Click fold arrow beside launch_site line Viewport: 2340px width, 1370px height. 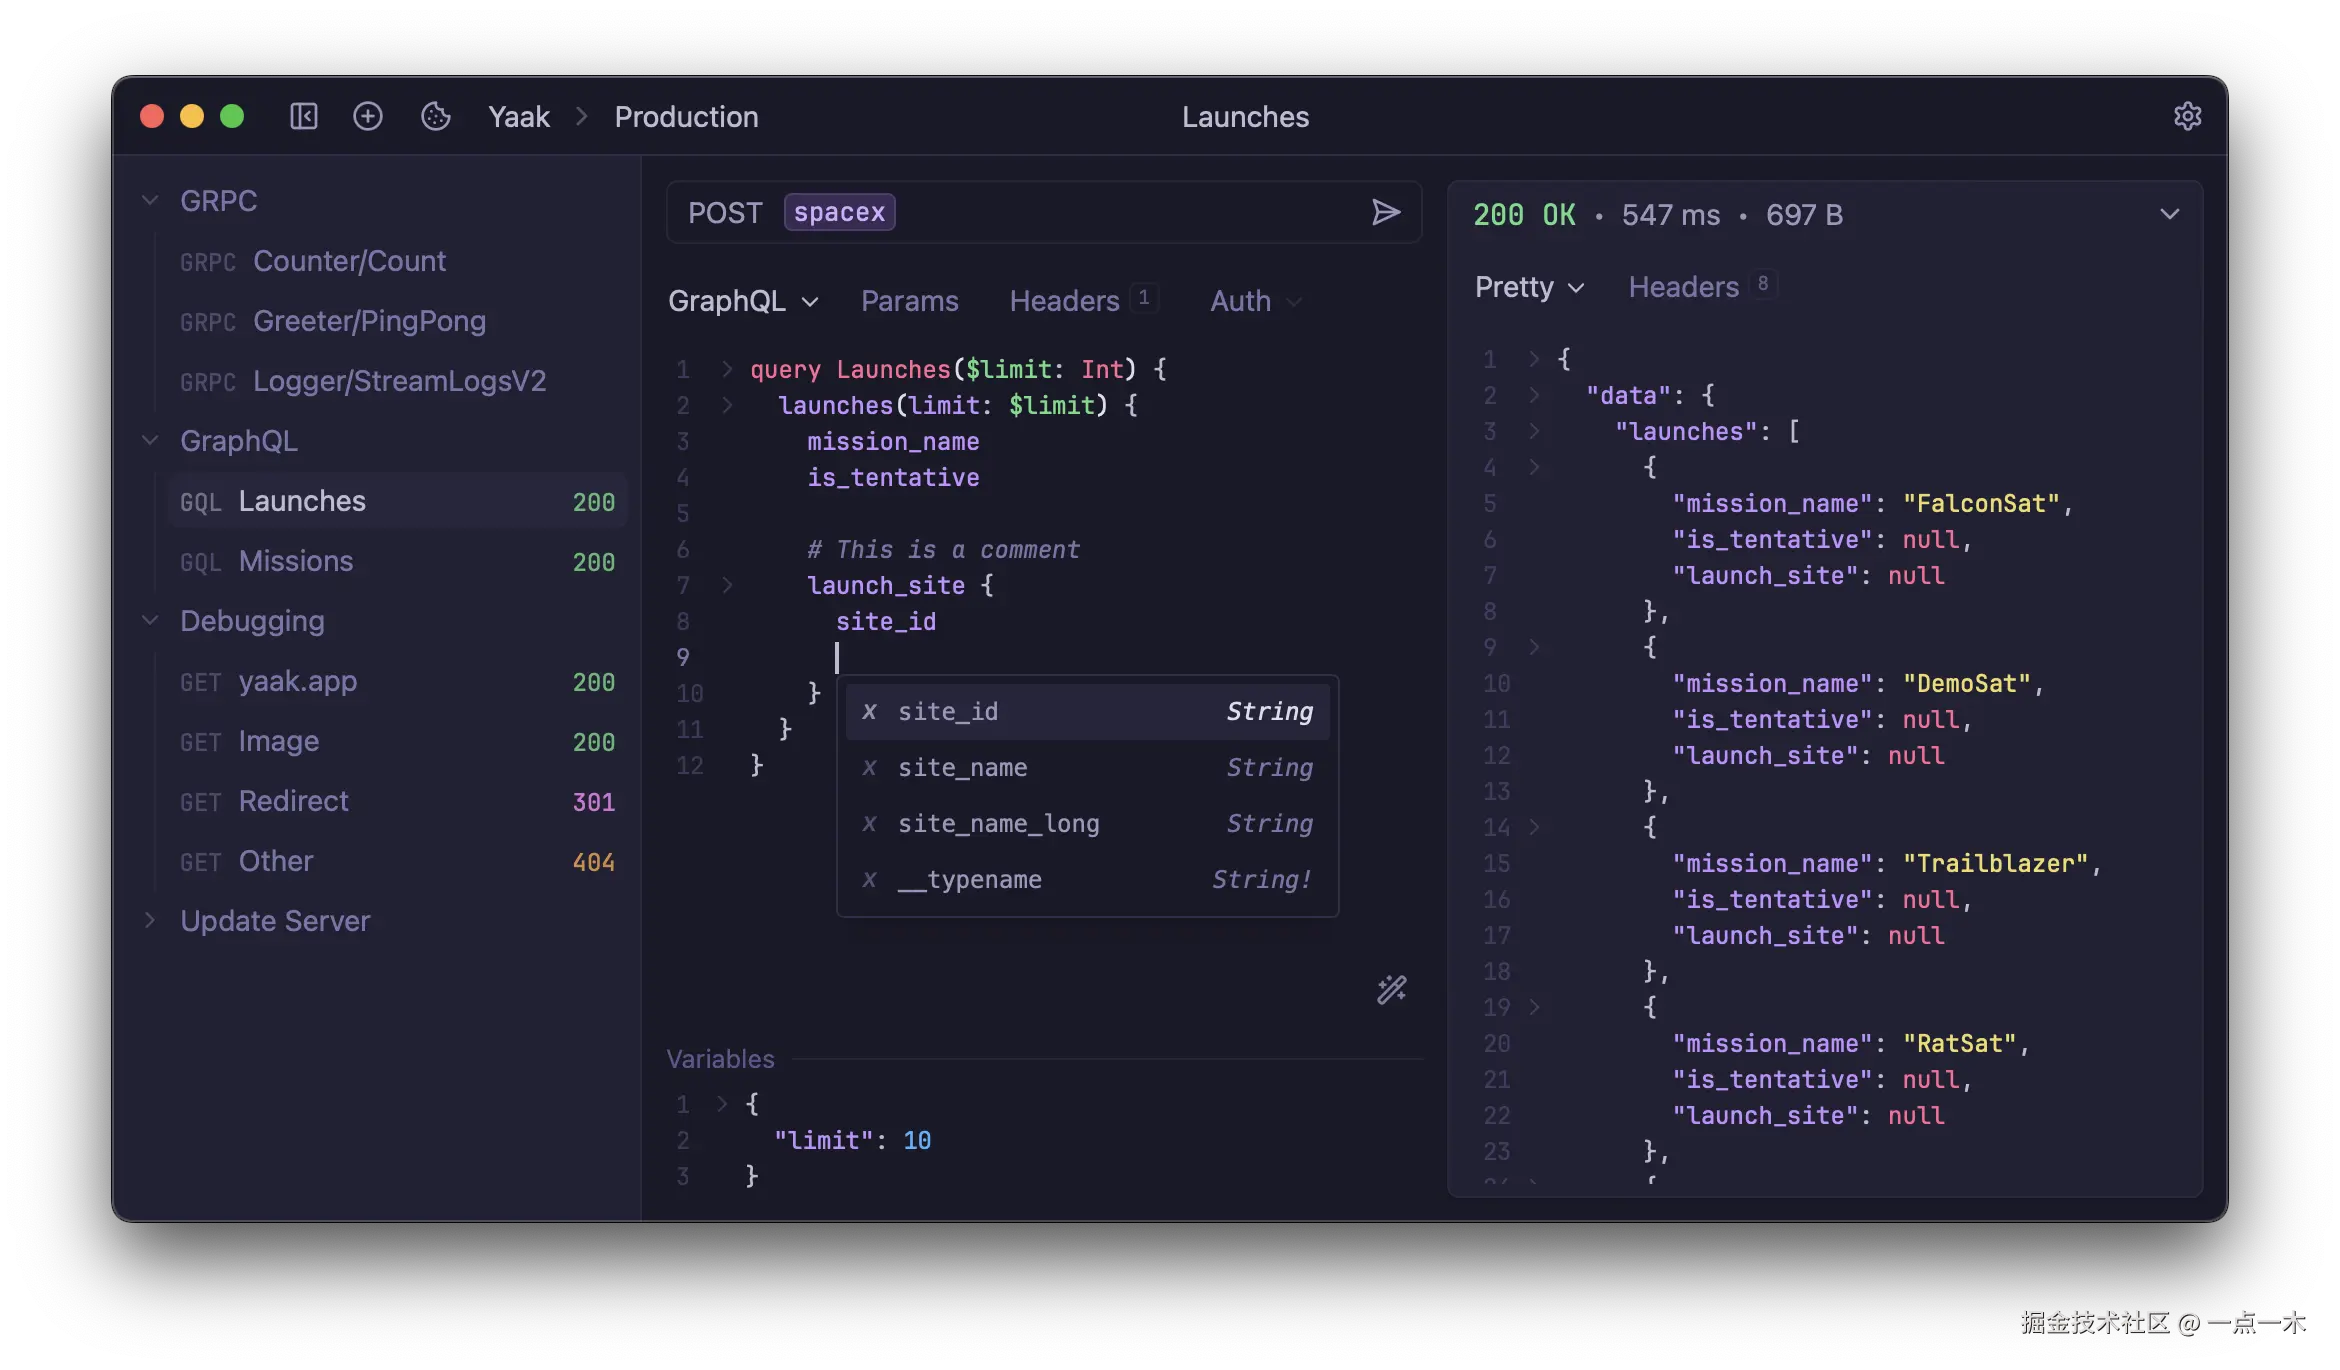[x=727, y=585]
